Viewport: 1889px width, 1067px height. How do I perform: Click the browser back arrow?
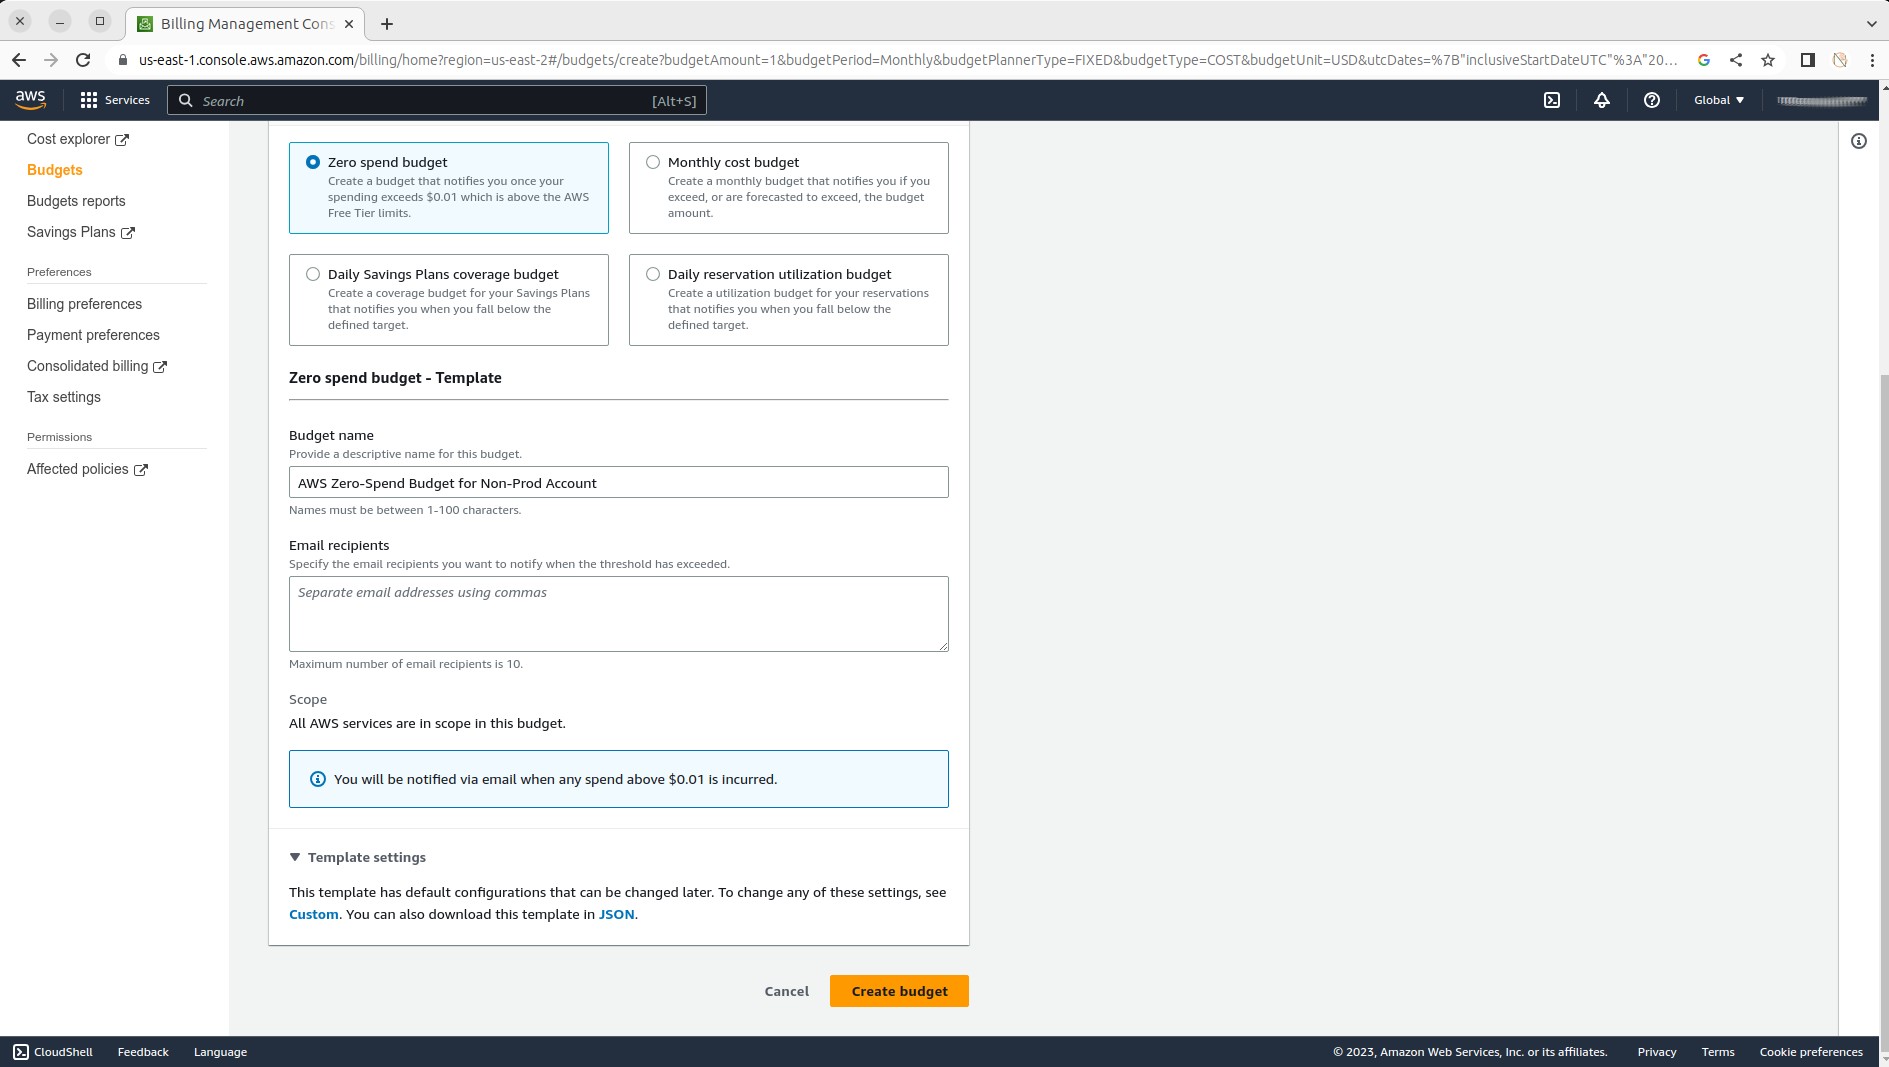point(19,60)
